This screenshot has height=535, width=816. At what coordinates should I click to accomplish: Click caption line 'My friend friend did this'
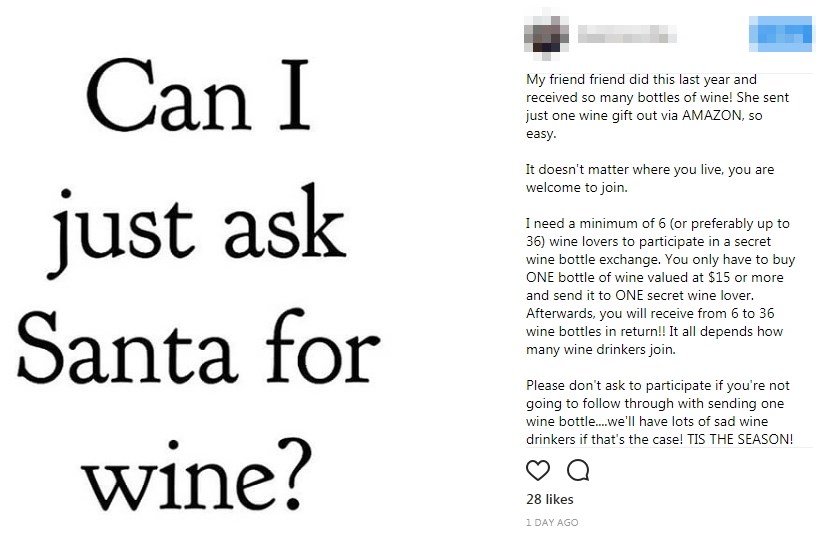pos(641,79)
